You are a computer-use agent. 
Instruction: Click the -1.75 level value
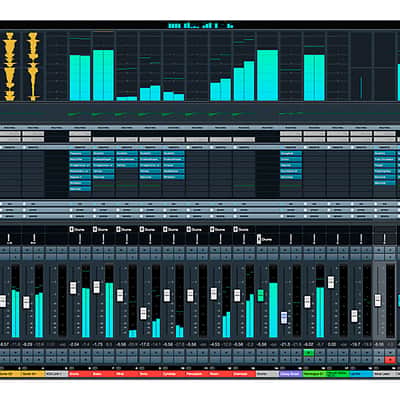click(98, 344)
